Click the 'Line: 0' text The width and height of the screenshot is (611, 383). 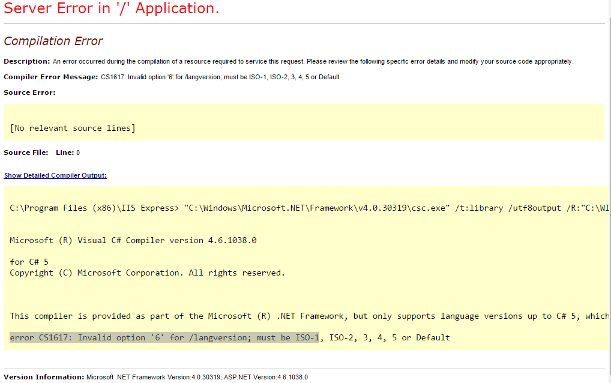point(68,152)
